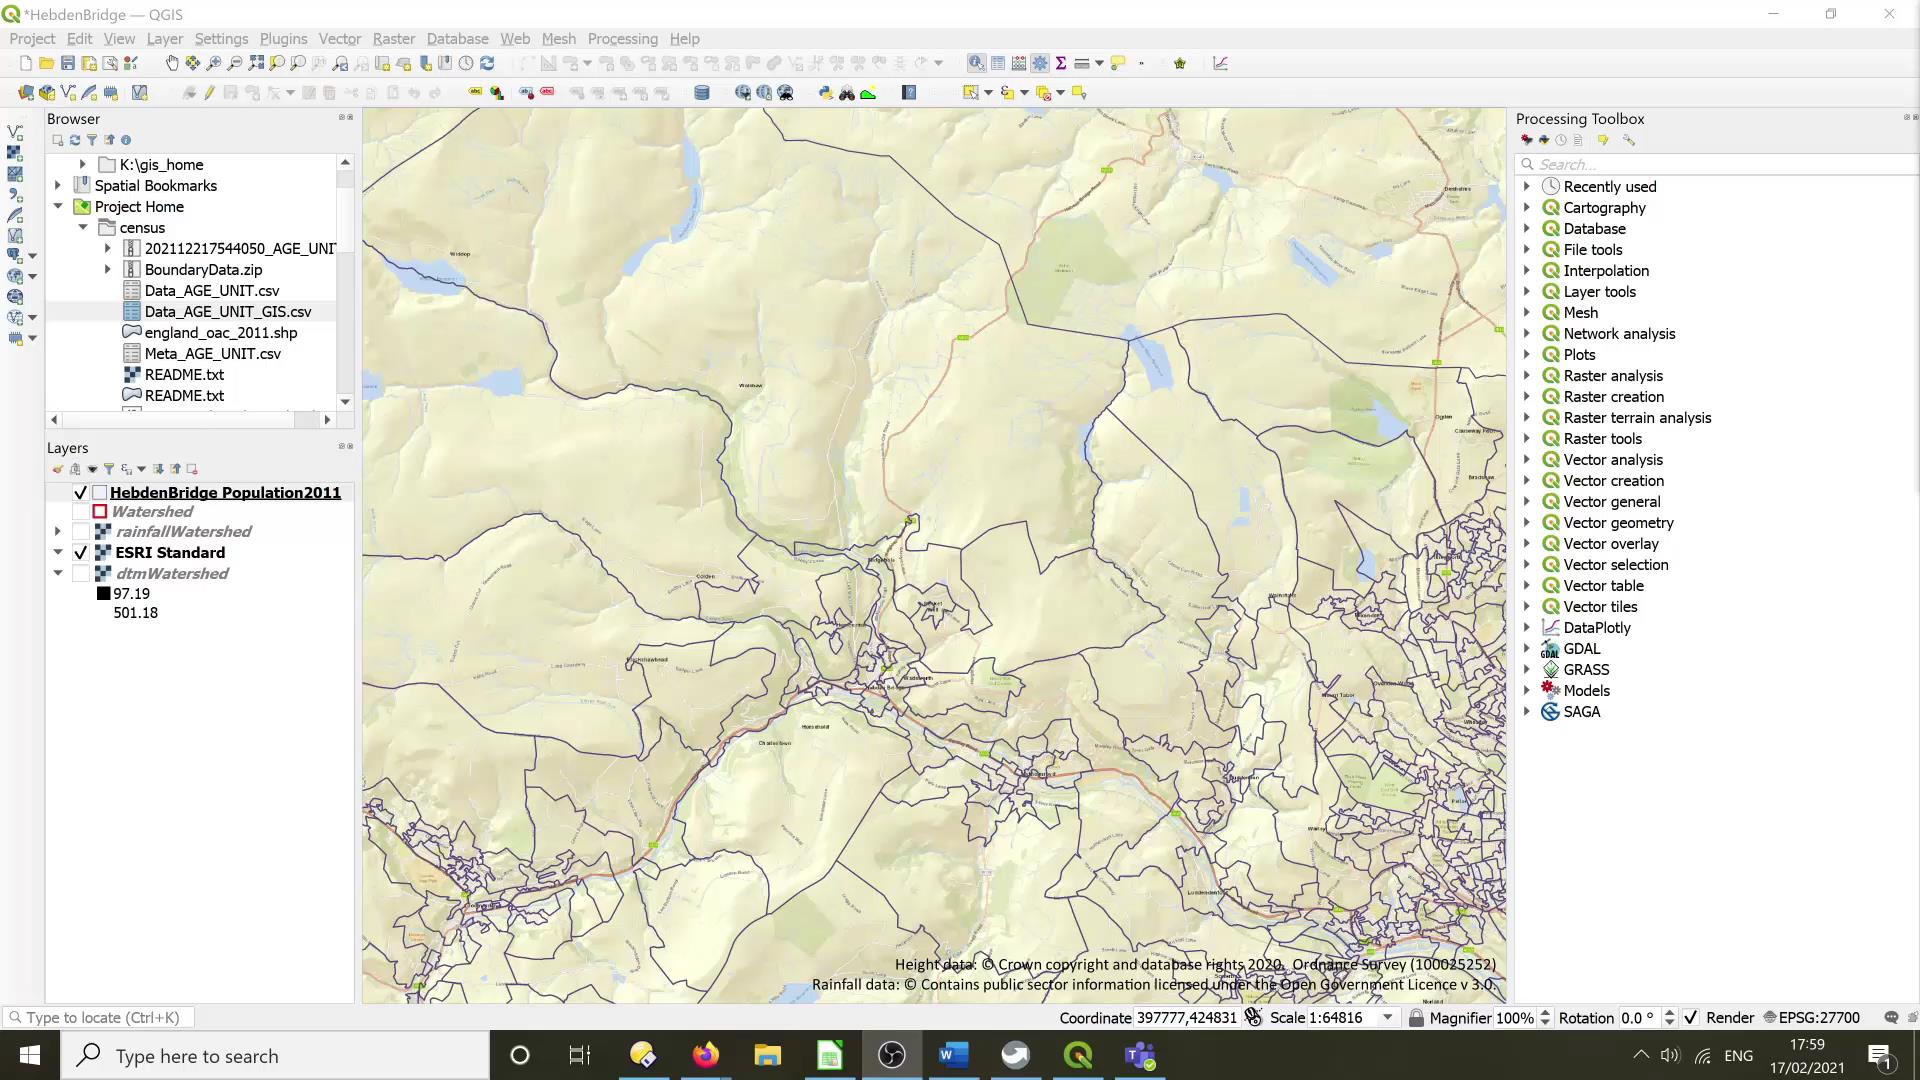This screenshot has height=1080, width=1920.
Task: Click the Zoom In magnifier tool
Action: (213, 63)
